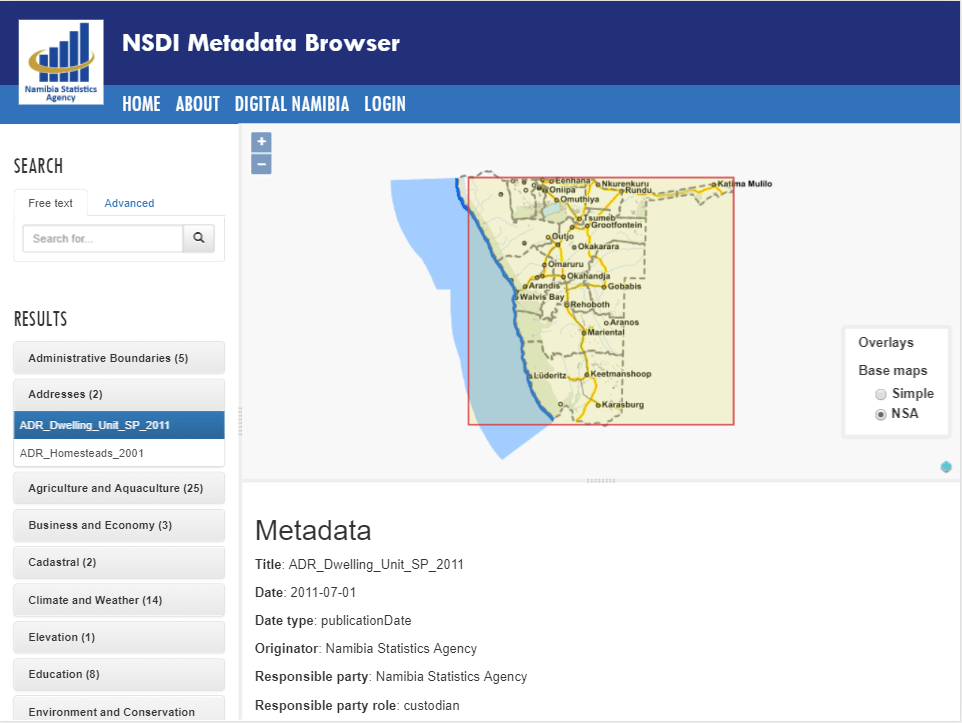Image resolution: width=962 pixels, height=723 pixels.
Task: Select the NSA base map
Action: [x=880, y=414]
